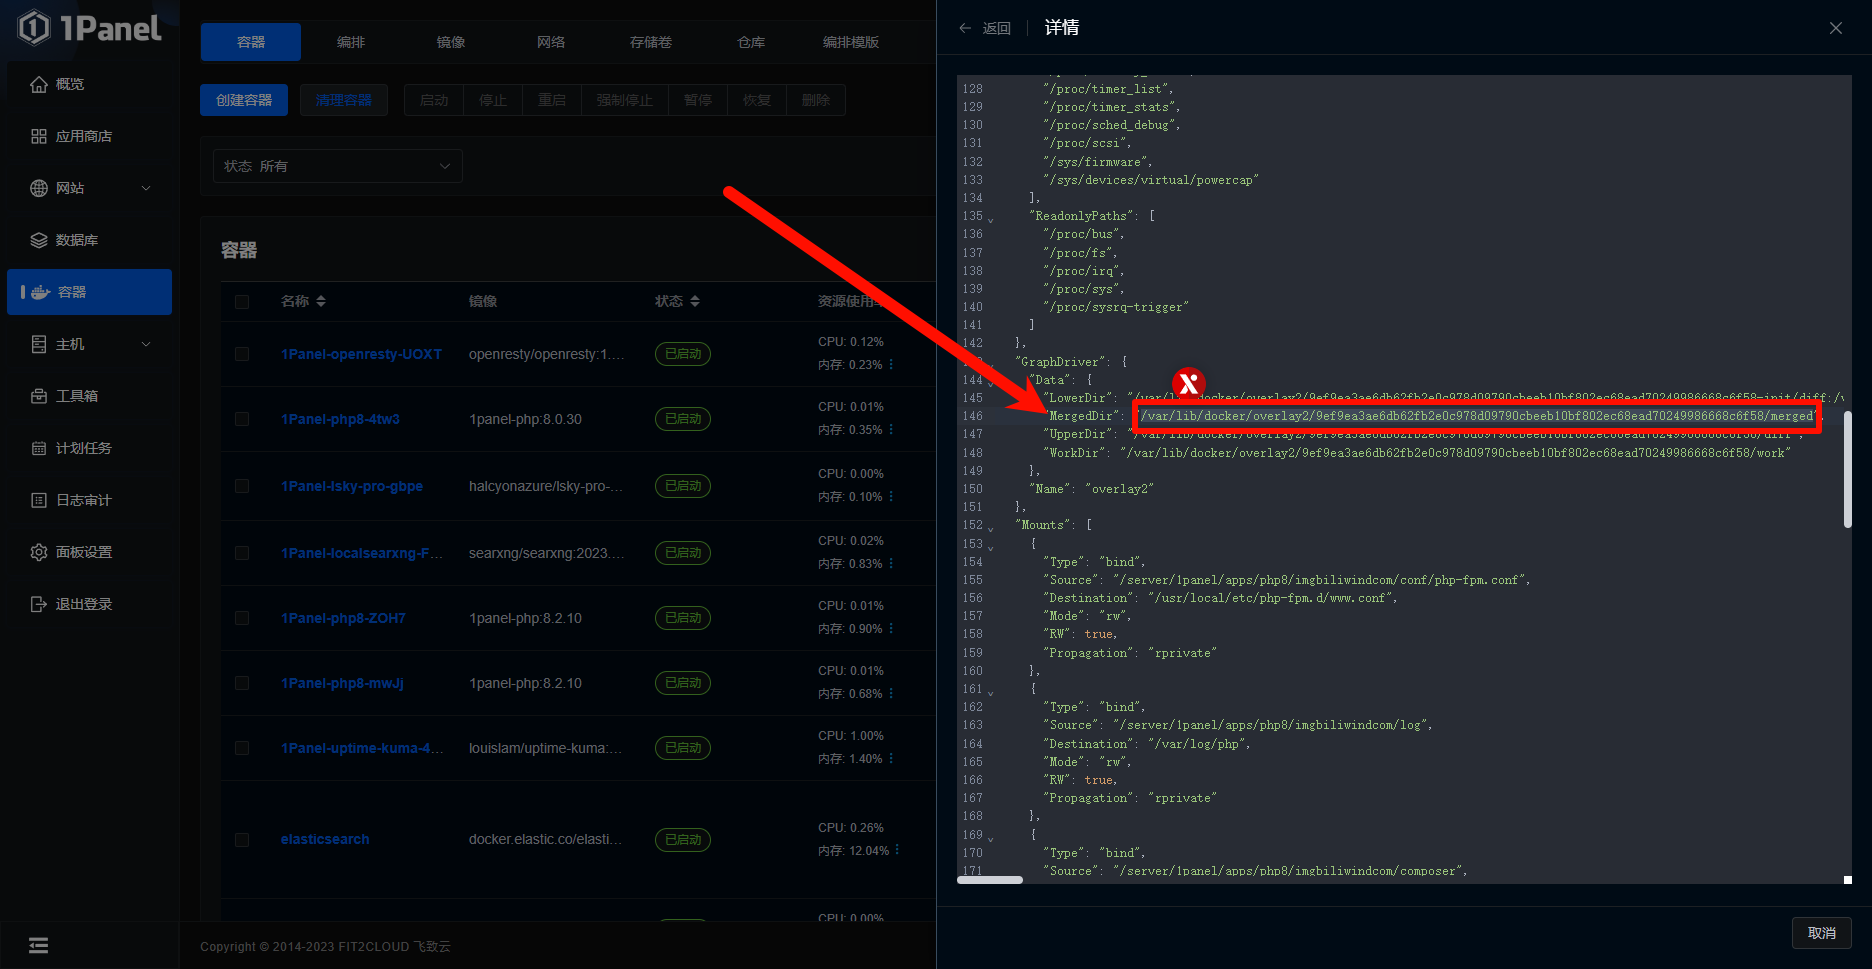Check the 1Panel-php8-4tw3 row checkbox
Screen dimensions: 1872x969
click(x=242, y=419)
